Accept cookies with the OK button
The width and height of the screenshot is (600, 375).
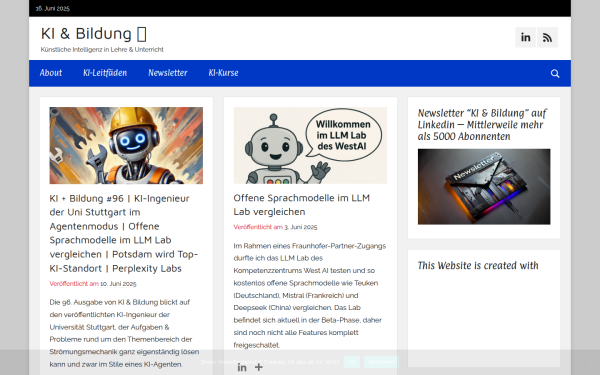[352, 362]
